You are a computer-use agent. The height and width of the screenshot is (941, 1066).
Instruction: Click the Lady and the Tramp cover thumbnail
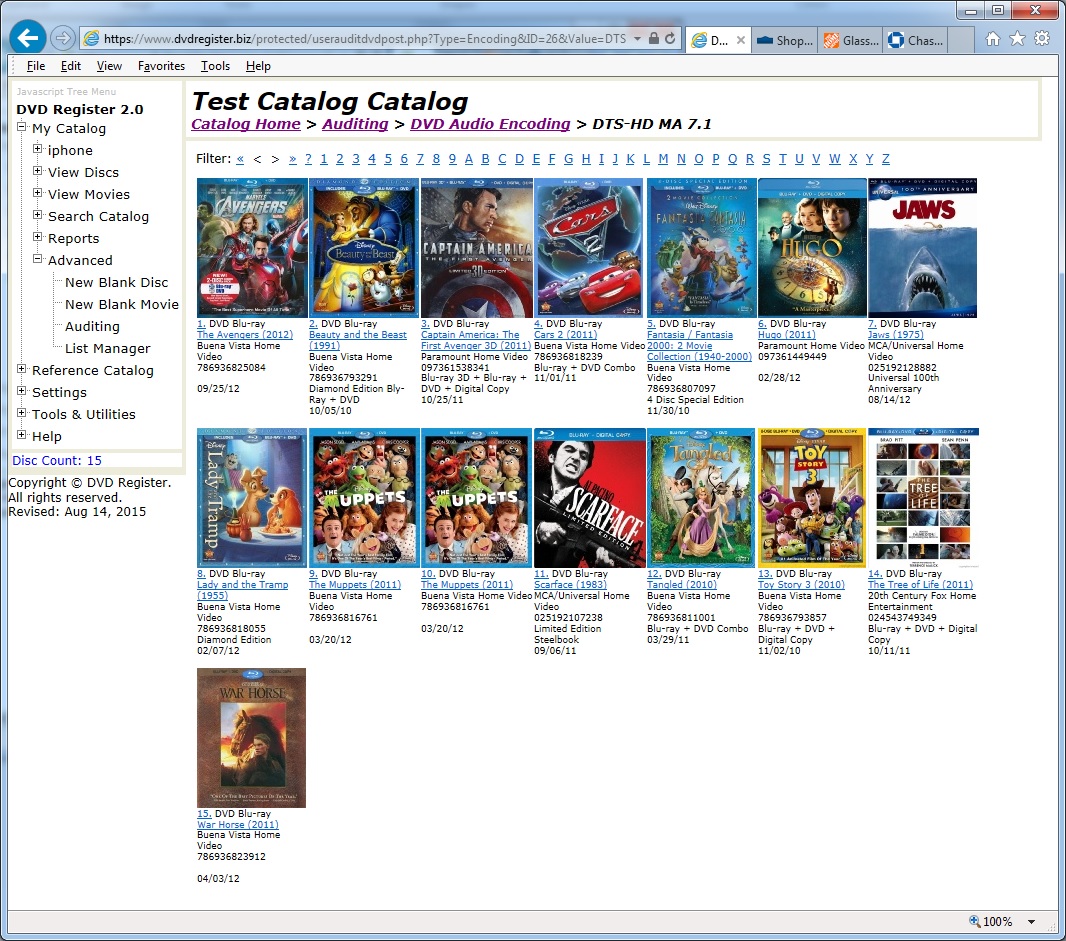click(x=252, y=498)
